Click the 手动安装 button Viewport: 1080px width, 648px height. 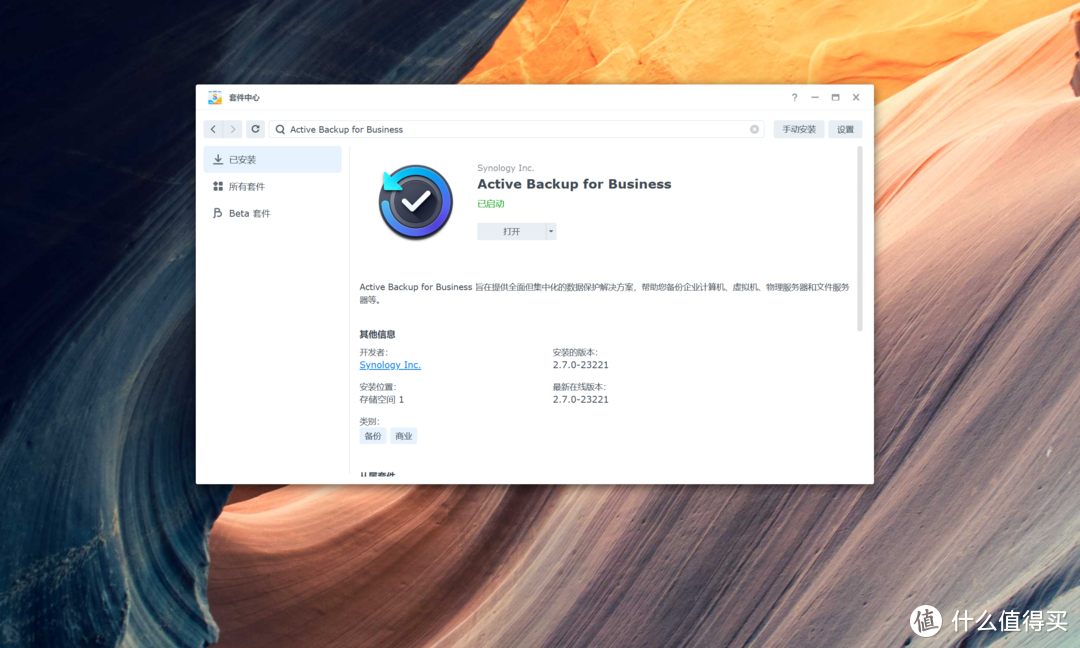[x=798, y=129]
